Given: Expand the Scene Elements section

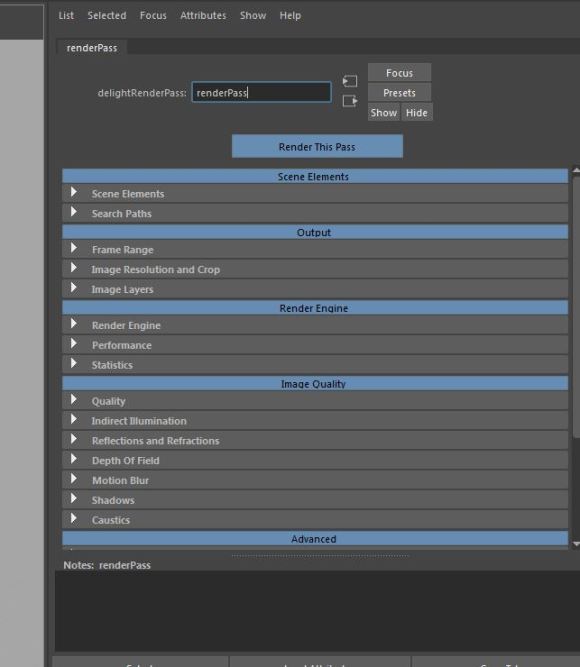Looking at the screenshot, I should [315, 194].
